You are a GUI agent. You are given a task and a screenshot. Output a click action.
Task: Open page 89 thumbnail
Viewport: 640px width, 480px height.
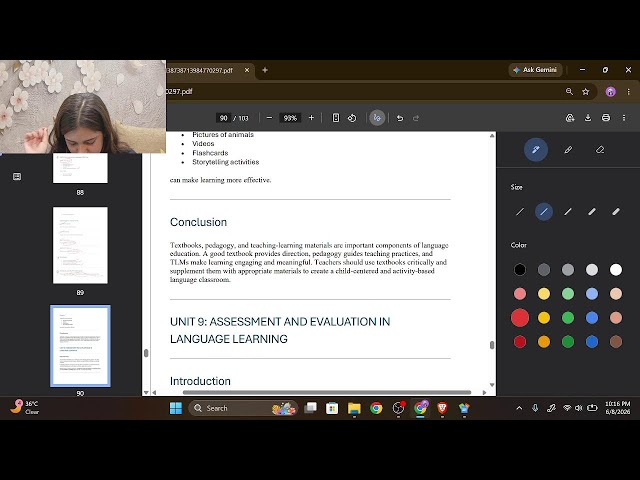80,245
